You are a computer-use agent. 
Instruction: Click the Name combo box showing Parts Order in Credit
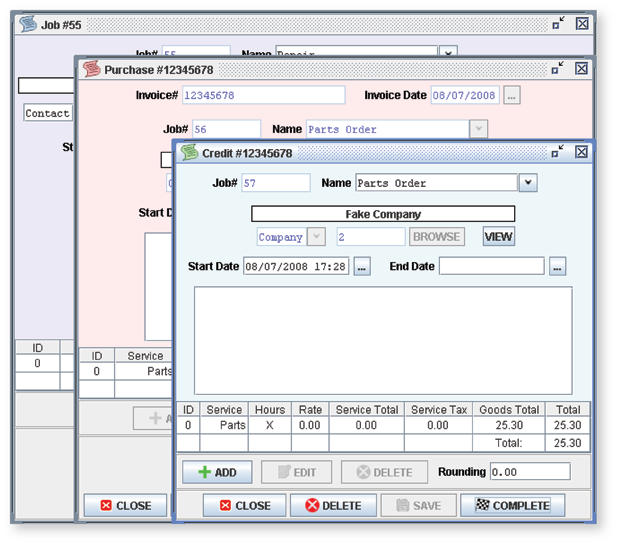pyautogui.click(x=436, y=183)
